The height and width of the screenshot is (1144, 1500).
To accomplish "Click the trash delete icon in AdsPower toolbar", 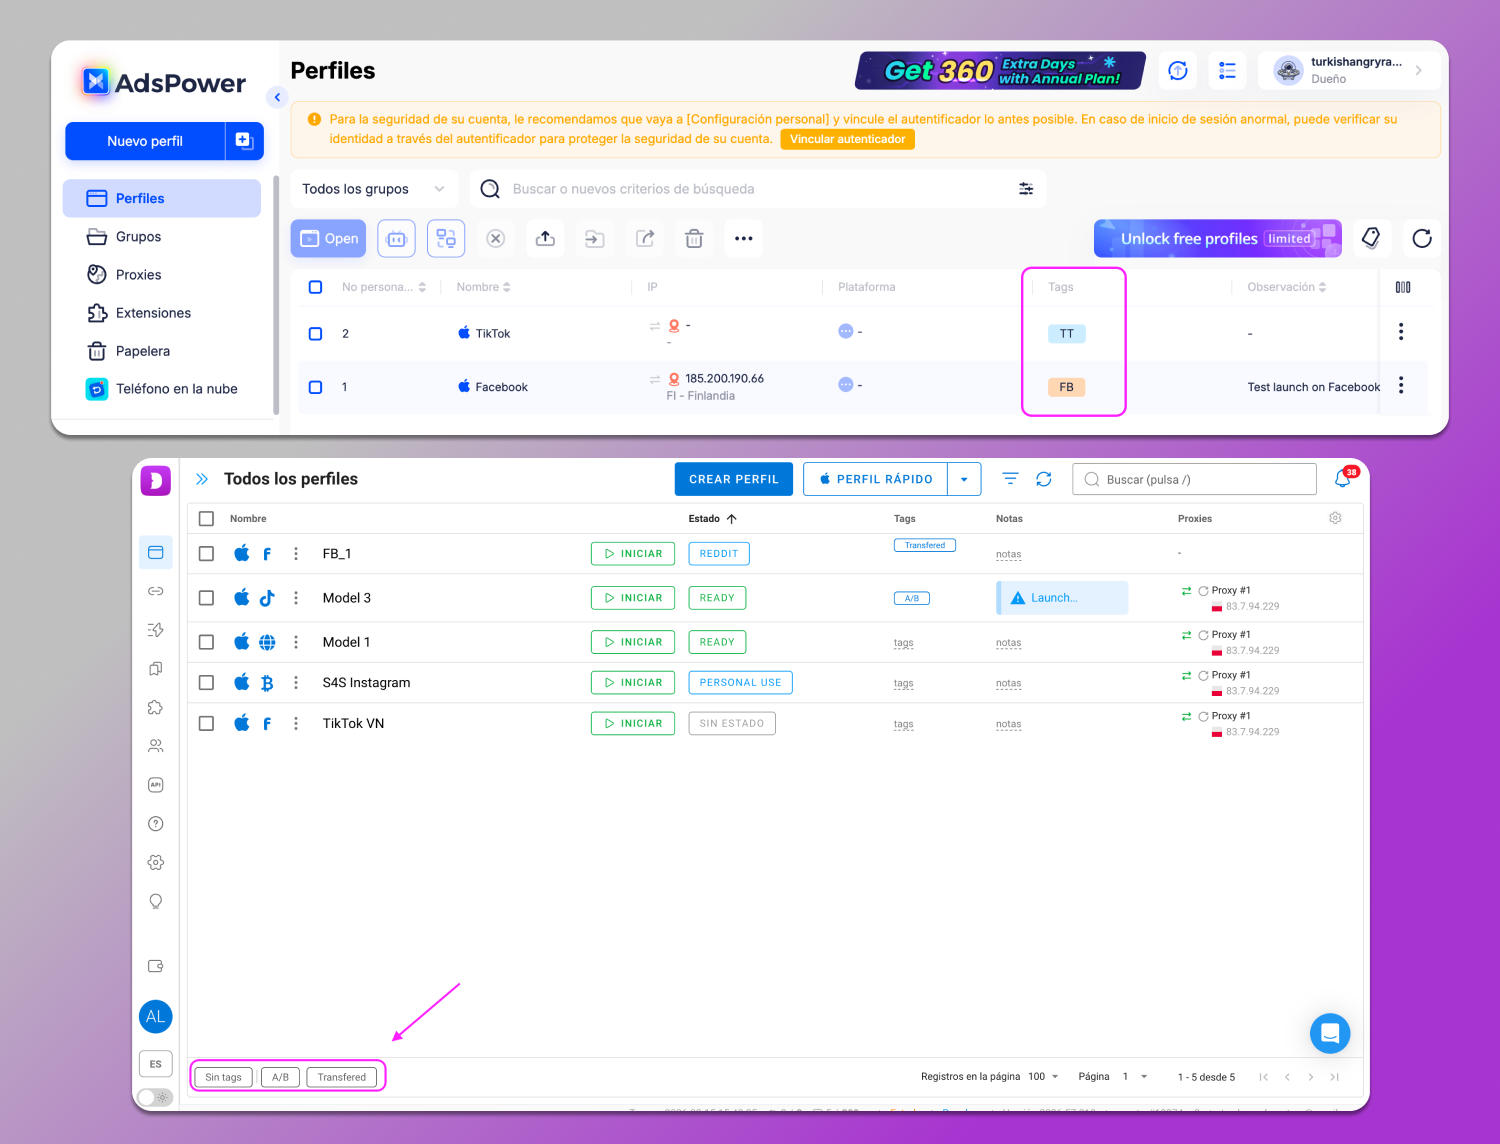I will click(694, 239).
